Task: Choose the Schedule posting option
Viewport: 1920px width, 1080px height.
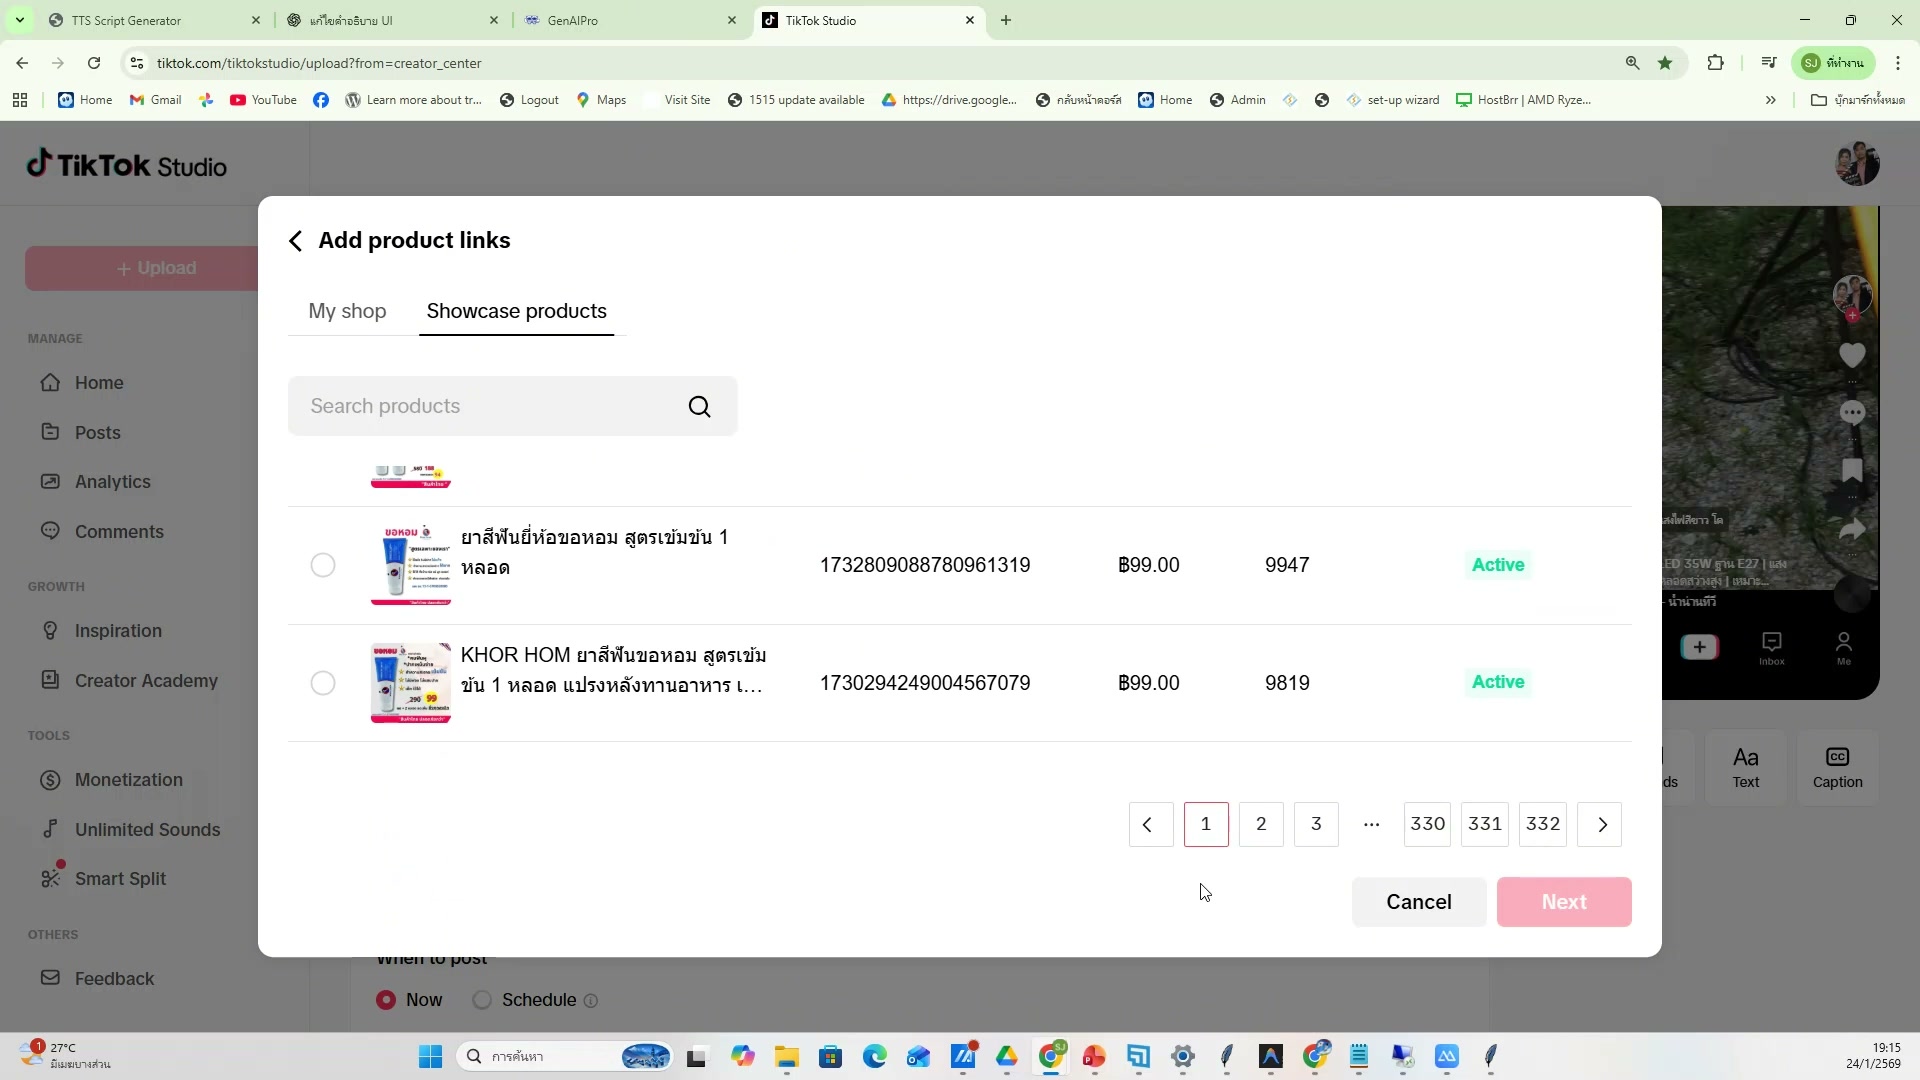Action: (x=483, y=1000)
